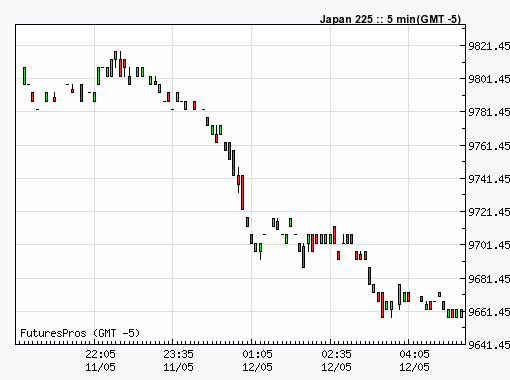Click the 9761.45 price axis label
The image size is (510, 380).
click(x=489, y=146)
